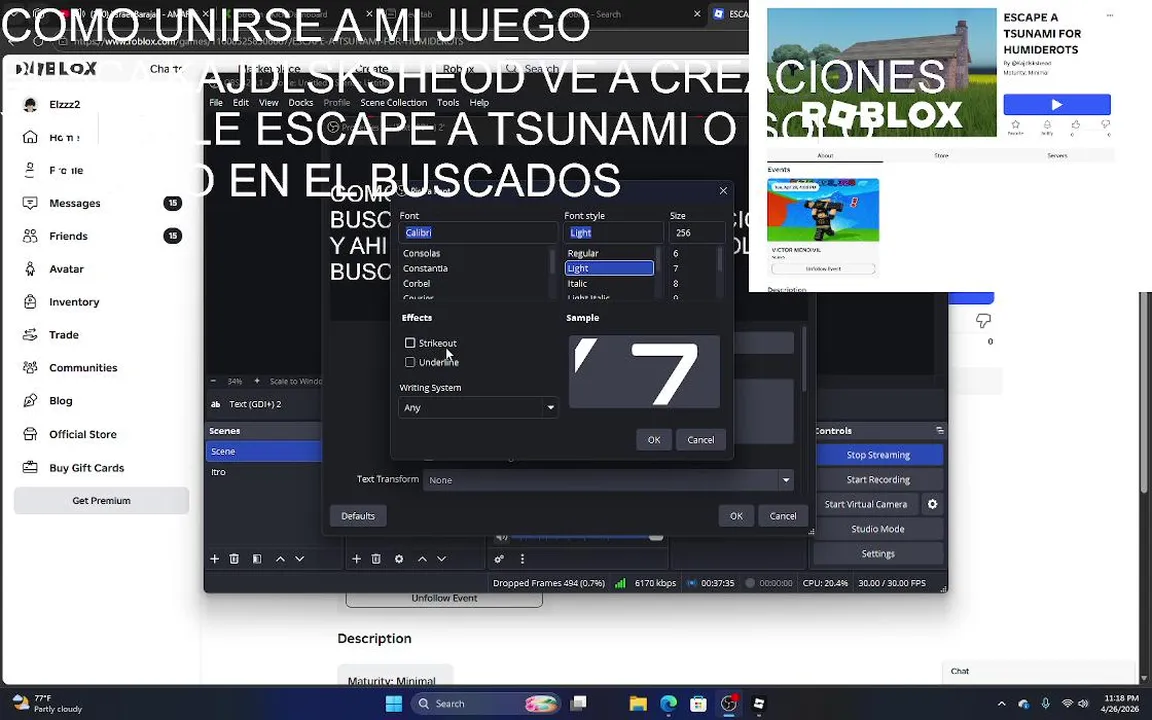Open File Explorer from the taskbar
The image size is (1152, 720).
pyautogui.click(x=638, y=704)
